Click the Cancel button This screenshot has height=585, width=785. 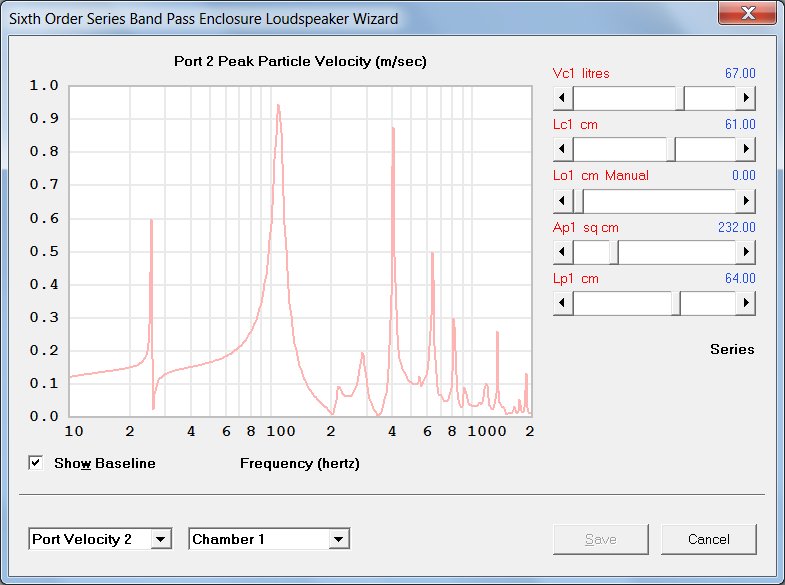708,539
